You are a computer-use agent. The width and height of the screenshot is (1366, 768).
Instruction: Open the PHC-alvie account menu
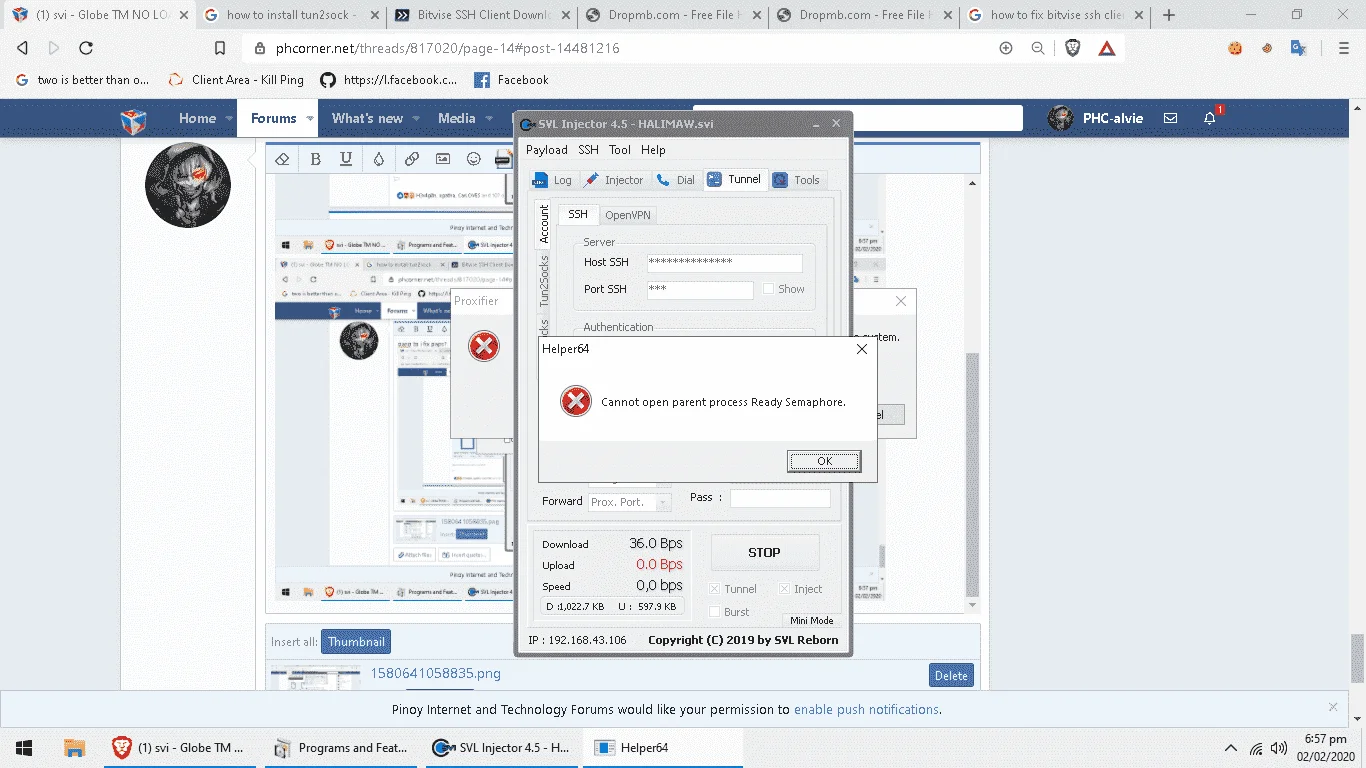click(x=1096, y=118)
